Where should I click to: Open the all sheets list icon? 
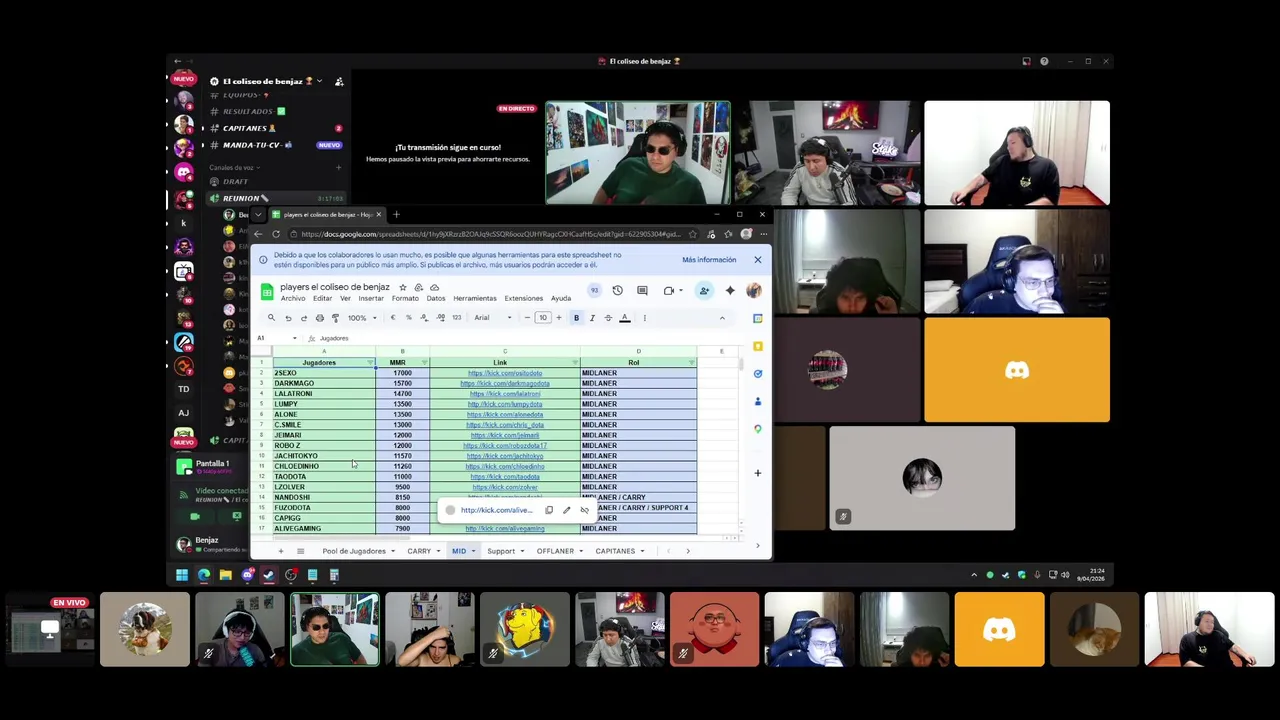(x=300, y=551)
